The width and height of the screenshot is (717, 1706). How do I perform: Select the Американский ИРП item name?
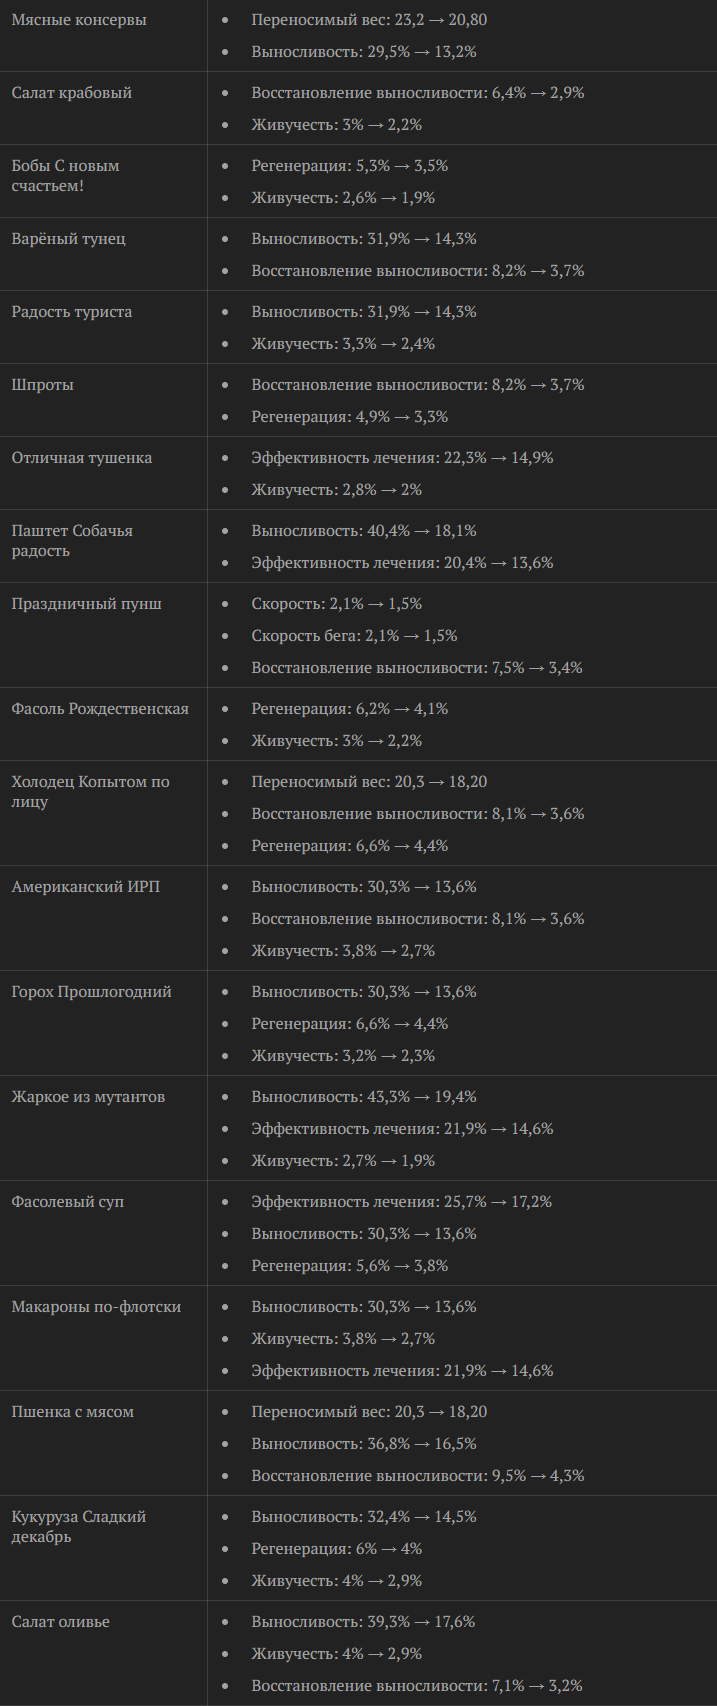86,887
